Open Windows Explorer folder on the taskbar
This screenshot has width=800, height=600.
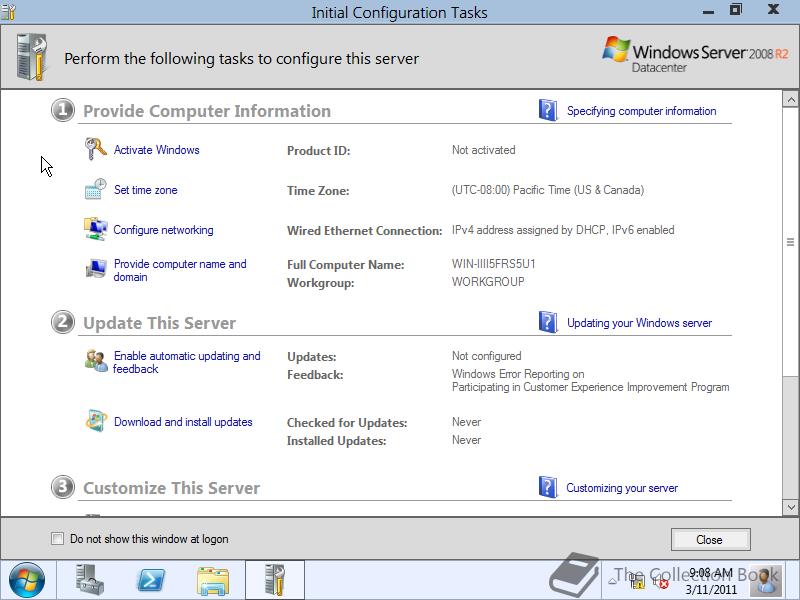pyautogui.click(x=213, y=581)
